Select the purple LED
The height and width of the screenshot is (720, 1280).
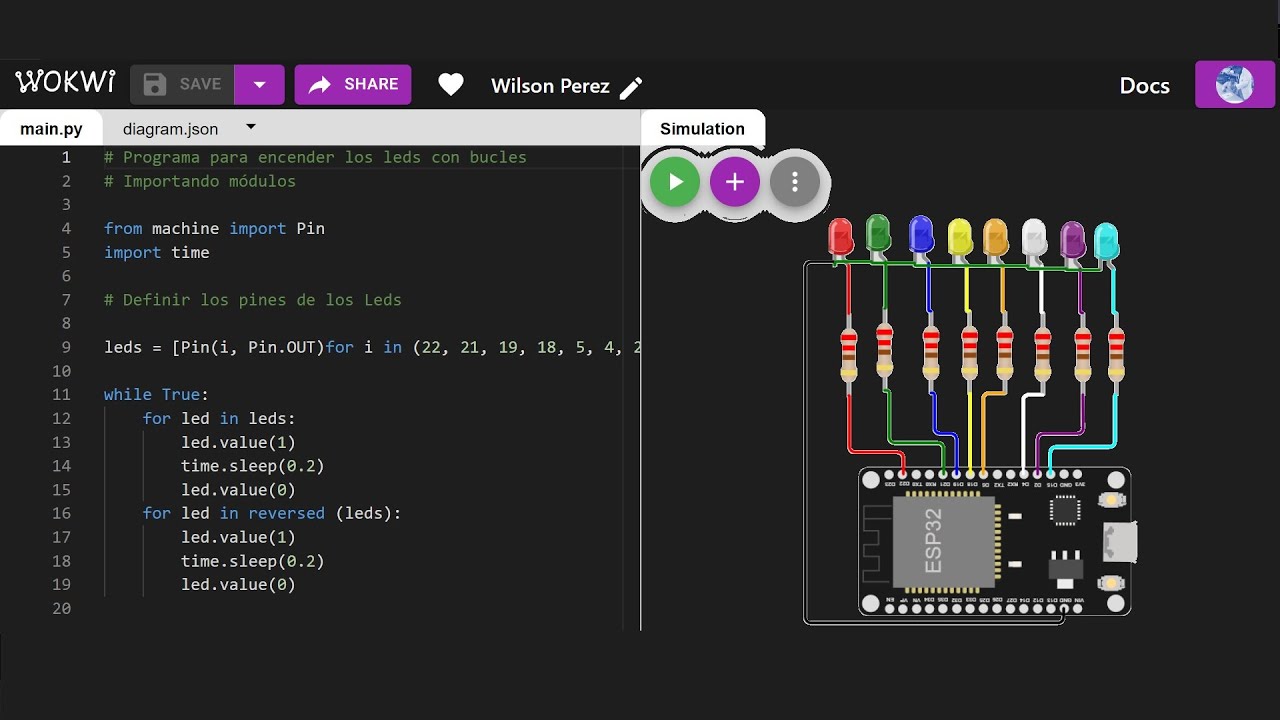[x=1073, y=242]
